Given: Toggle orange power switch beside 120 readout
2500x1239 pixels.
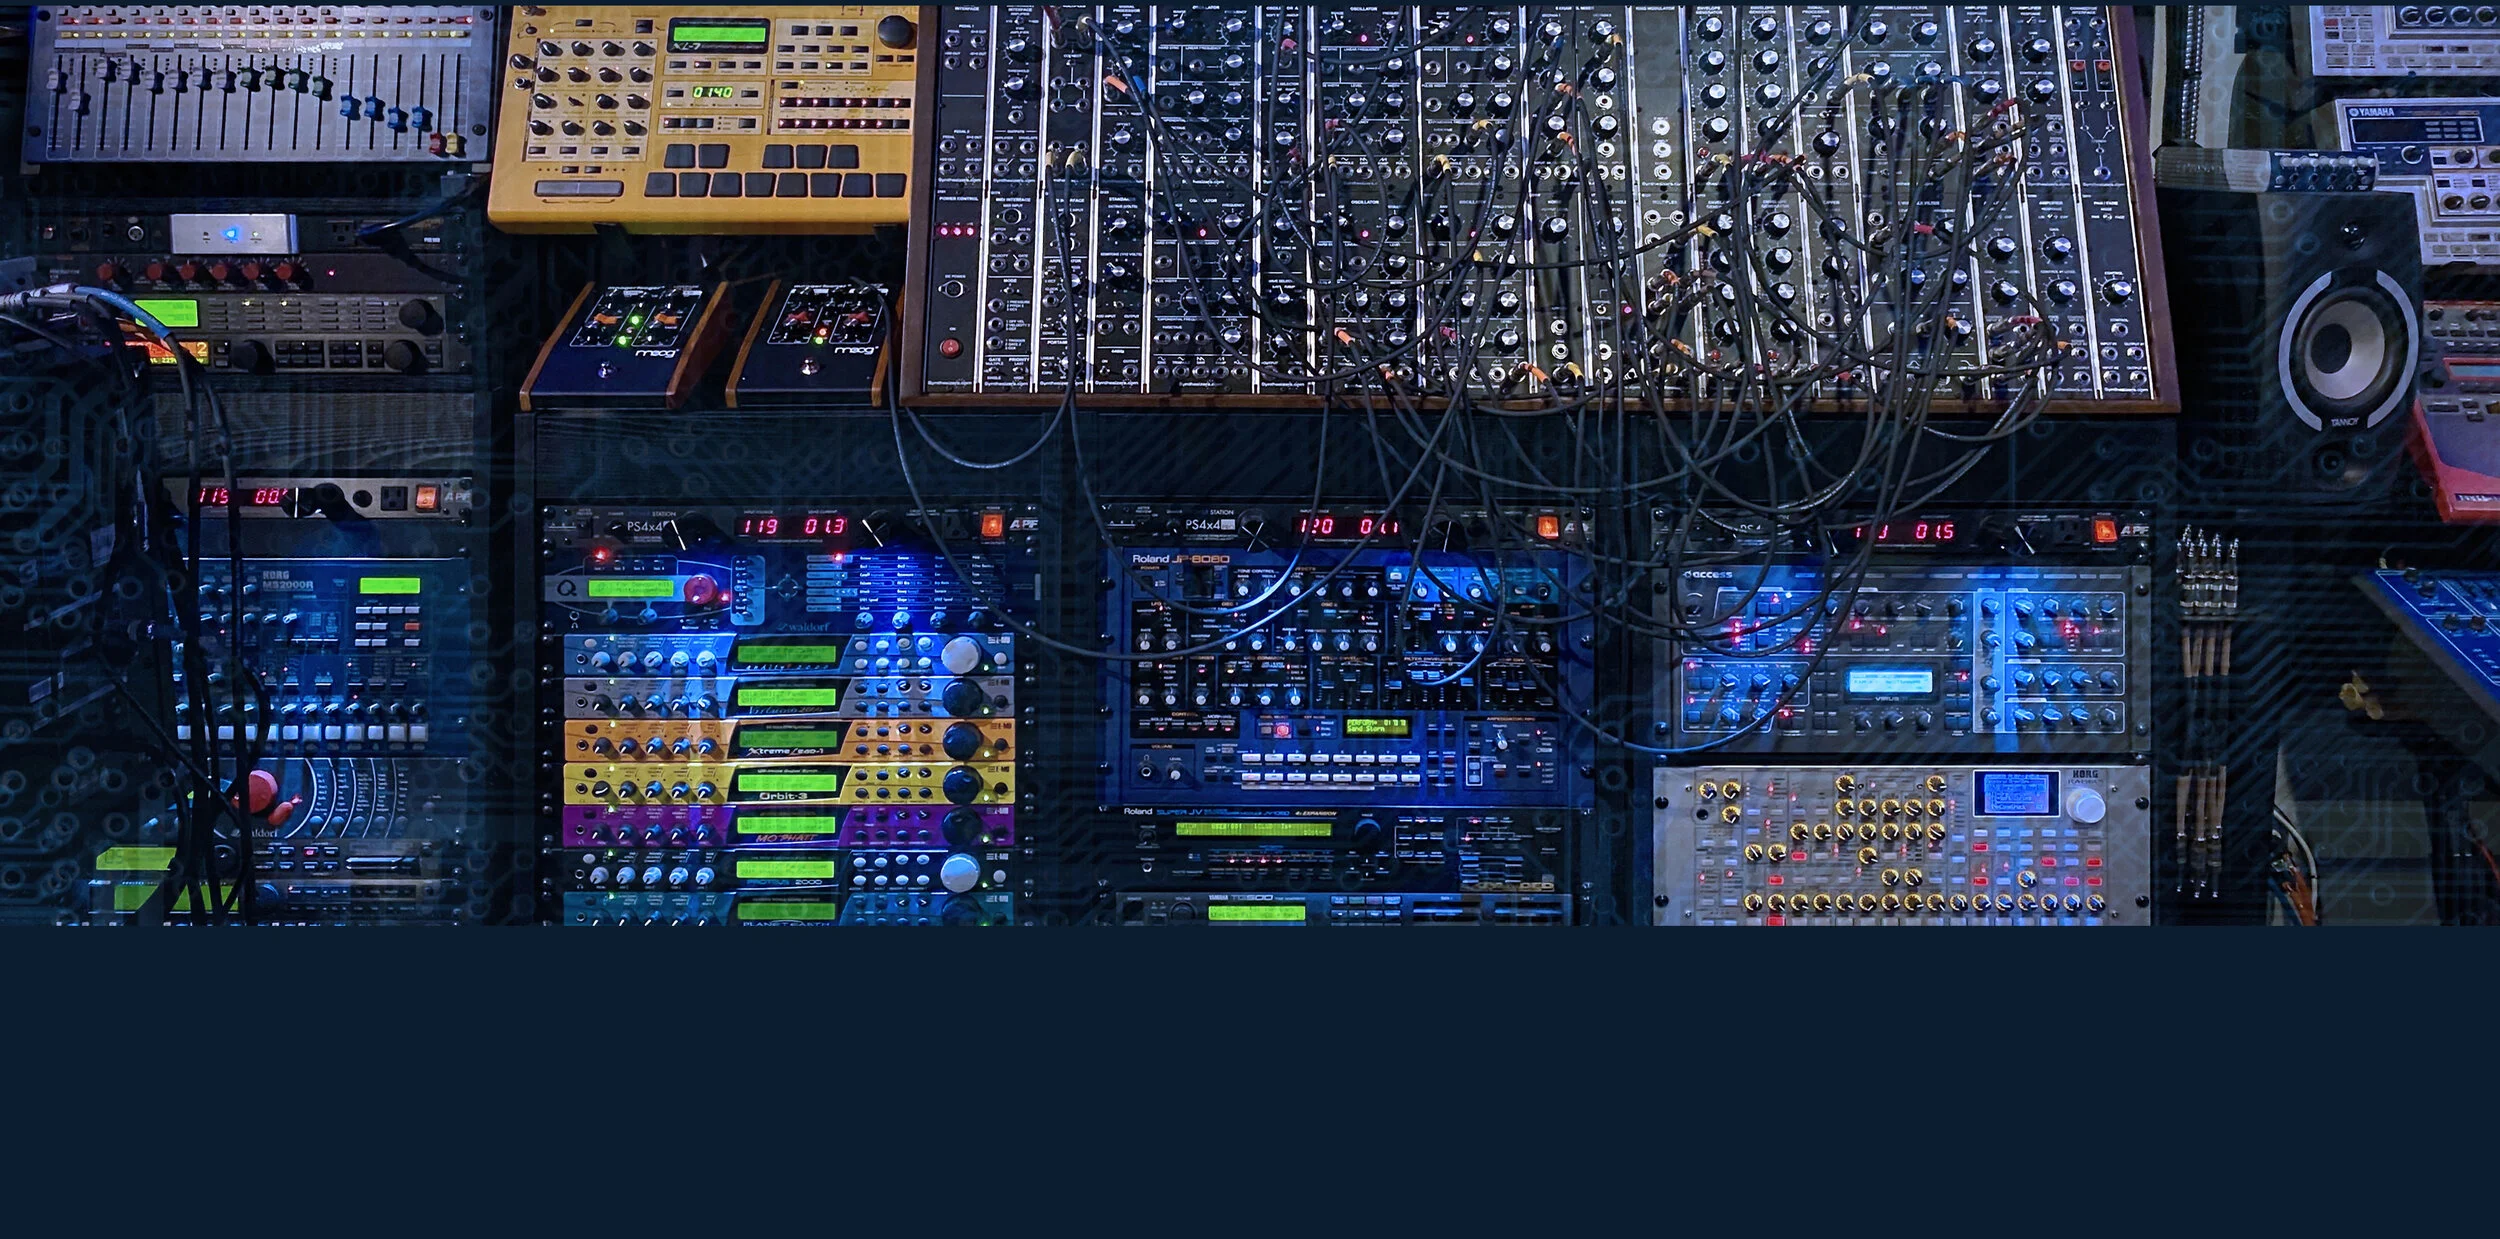Looking at the screenshot, I should click(x=1547, y=527).
